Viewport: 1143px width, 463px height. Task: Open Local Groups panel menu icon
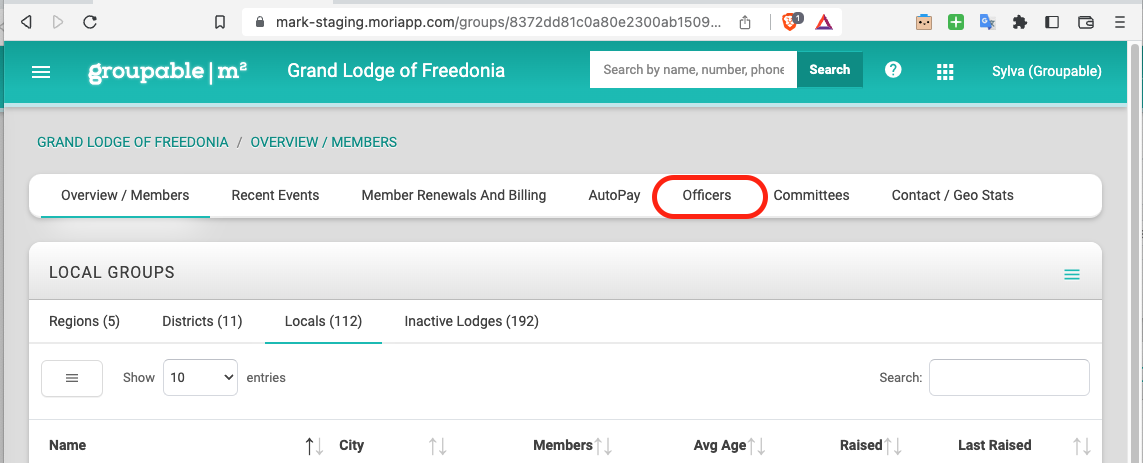click(1071, 274)
